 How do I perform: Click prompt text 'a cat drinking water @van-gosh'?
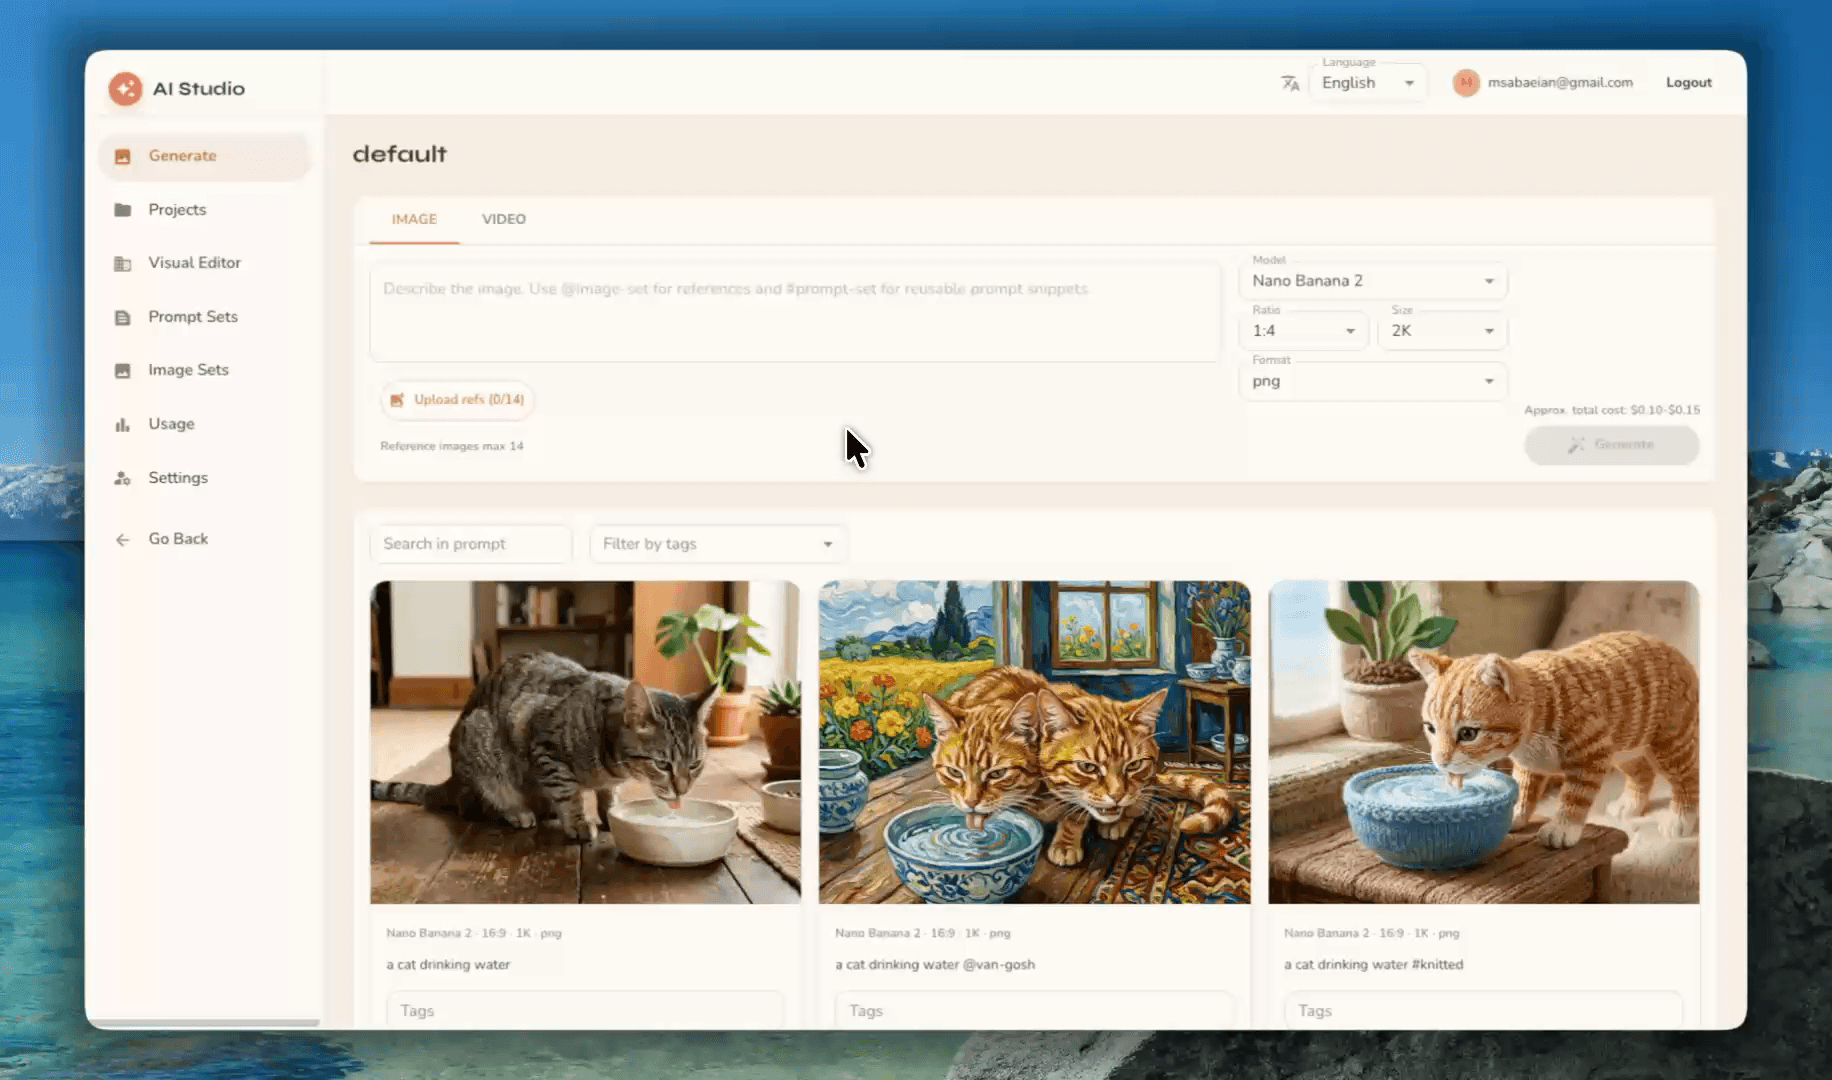coord(935,965)
